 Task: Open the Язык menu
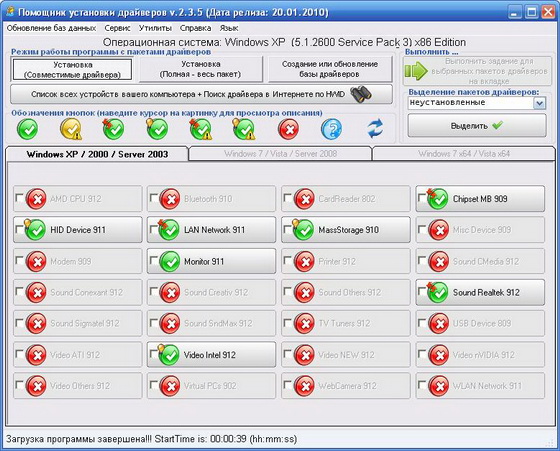229,28
